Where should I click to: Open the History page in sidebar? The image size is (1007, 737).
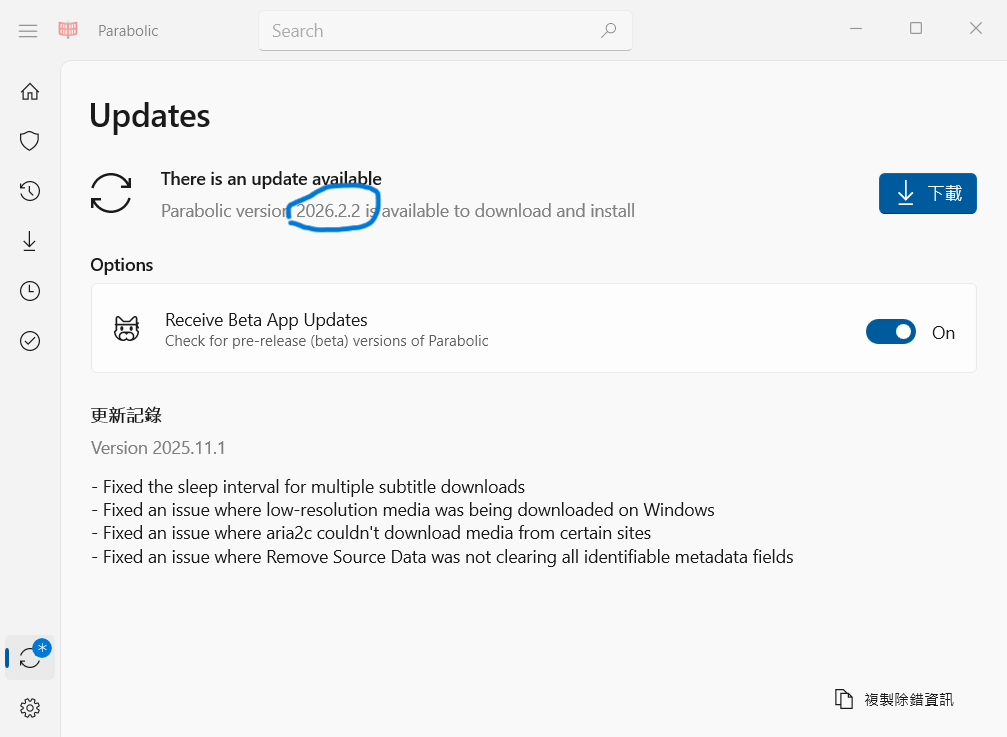(x=30, y=191)
